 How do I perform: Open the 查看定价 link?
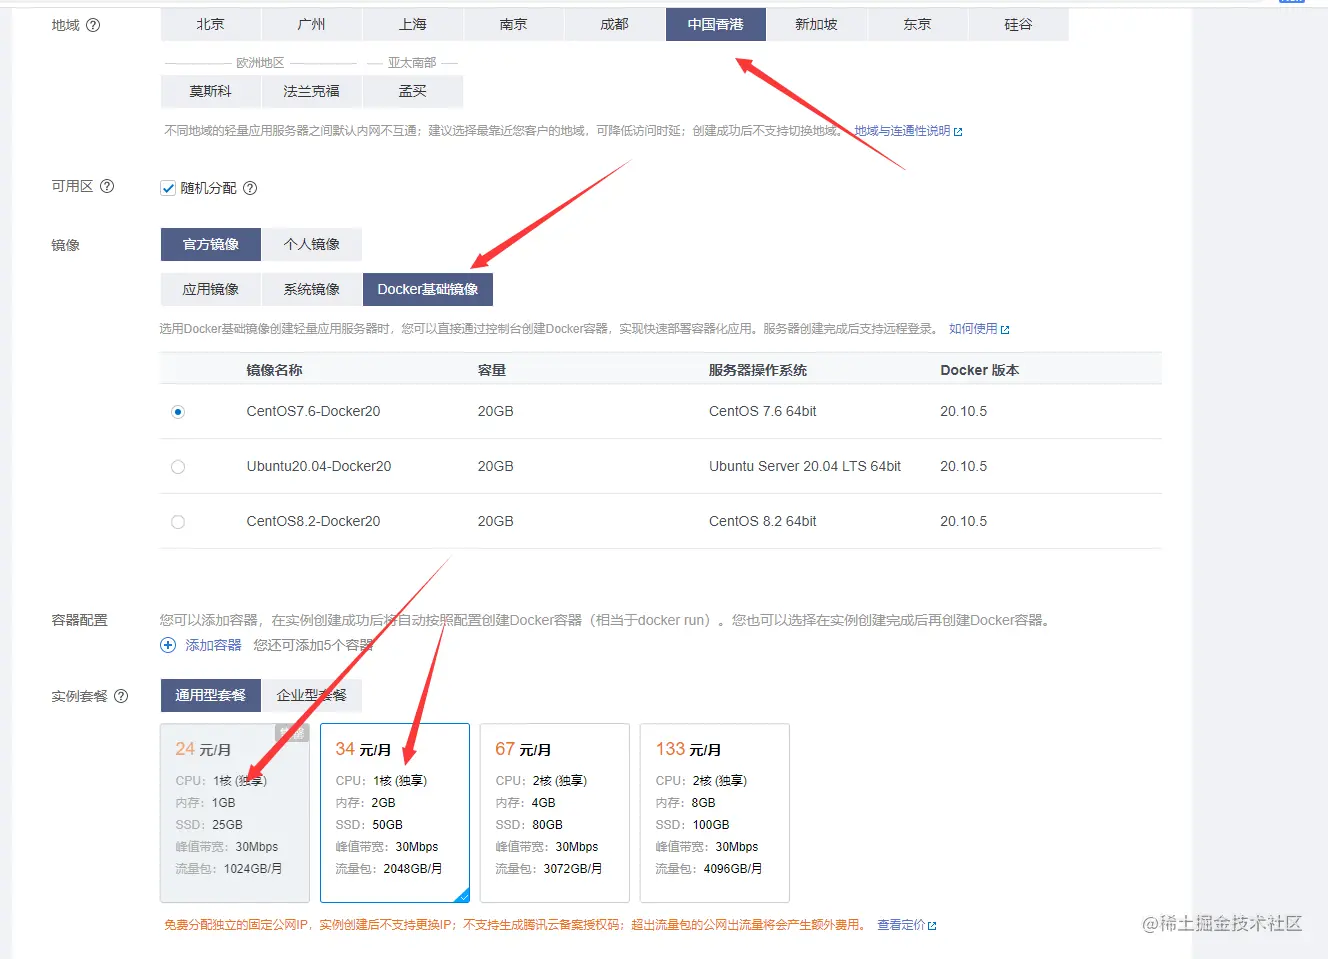pyautogui.click(x=903, y=925)
